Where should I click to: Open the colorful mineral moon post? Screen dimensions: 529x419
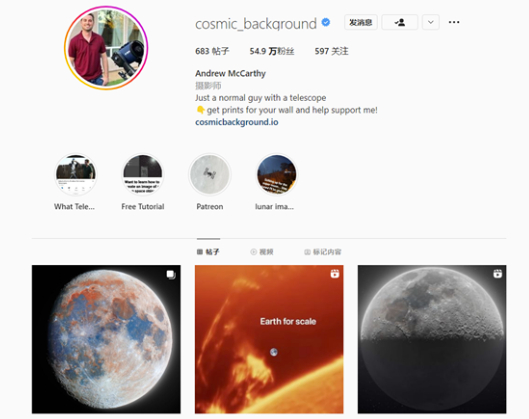(106, 339)
